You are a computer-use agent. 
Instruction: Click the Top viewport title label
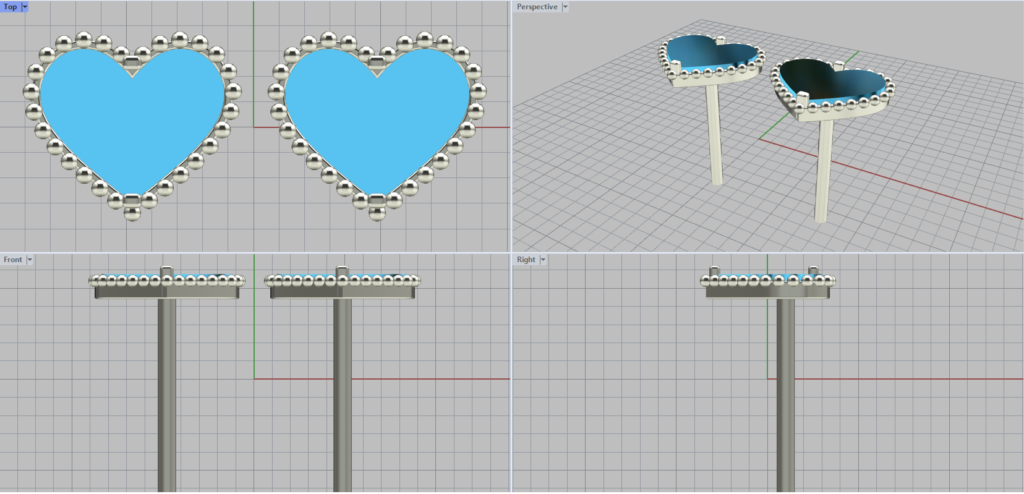10,7
